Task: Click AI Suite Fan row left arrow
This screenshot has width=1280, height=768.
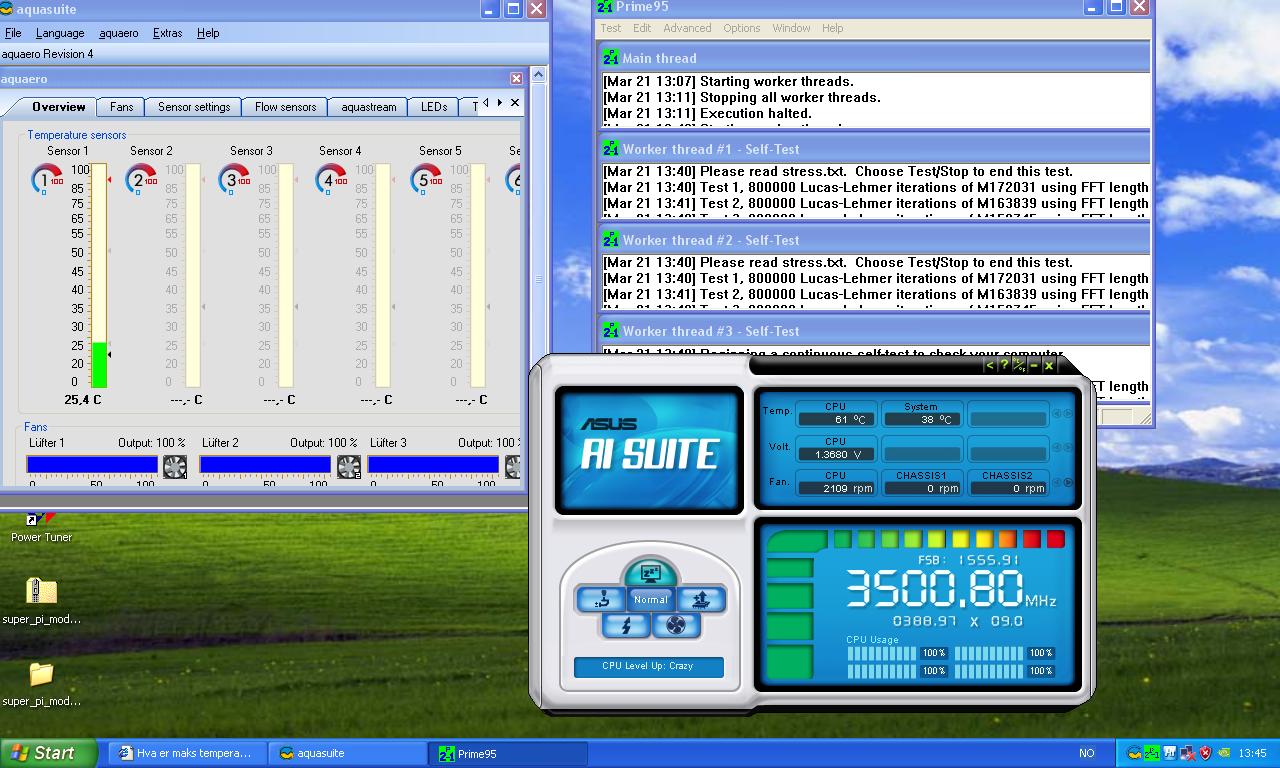Action: 1057,482
